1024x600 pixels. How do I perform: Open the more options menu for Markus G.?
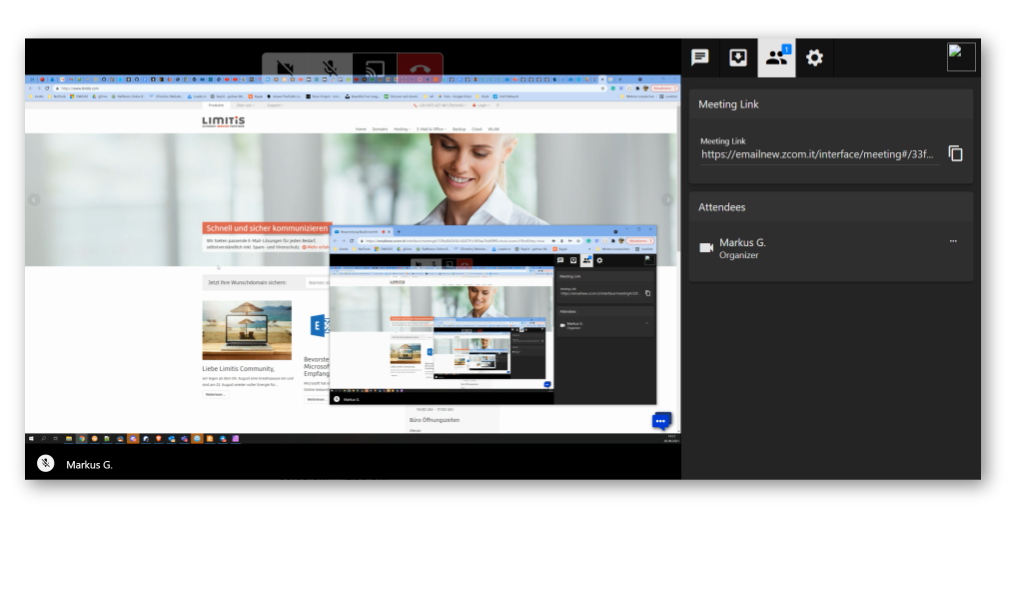coord(953,241)
